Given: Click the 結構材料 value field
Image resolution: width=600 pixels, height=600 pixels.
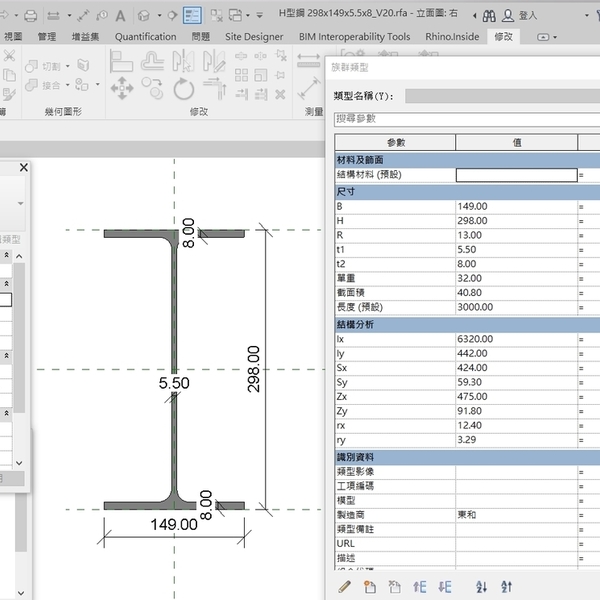Looking at the screenshot, I should pos(516,175).
